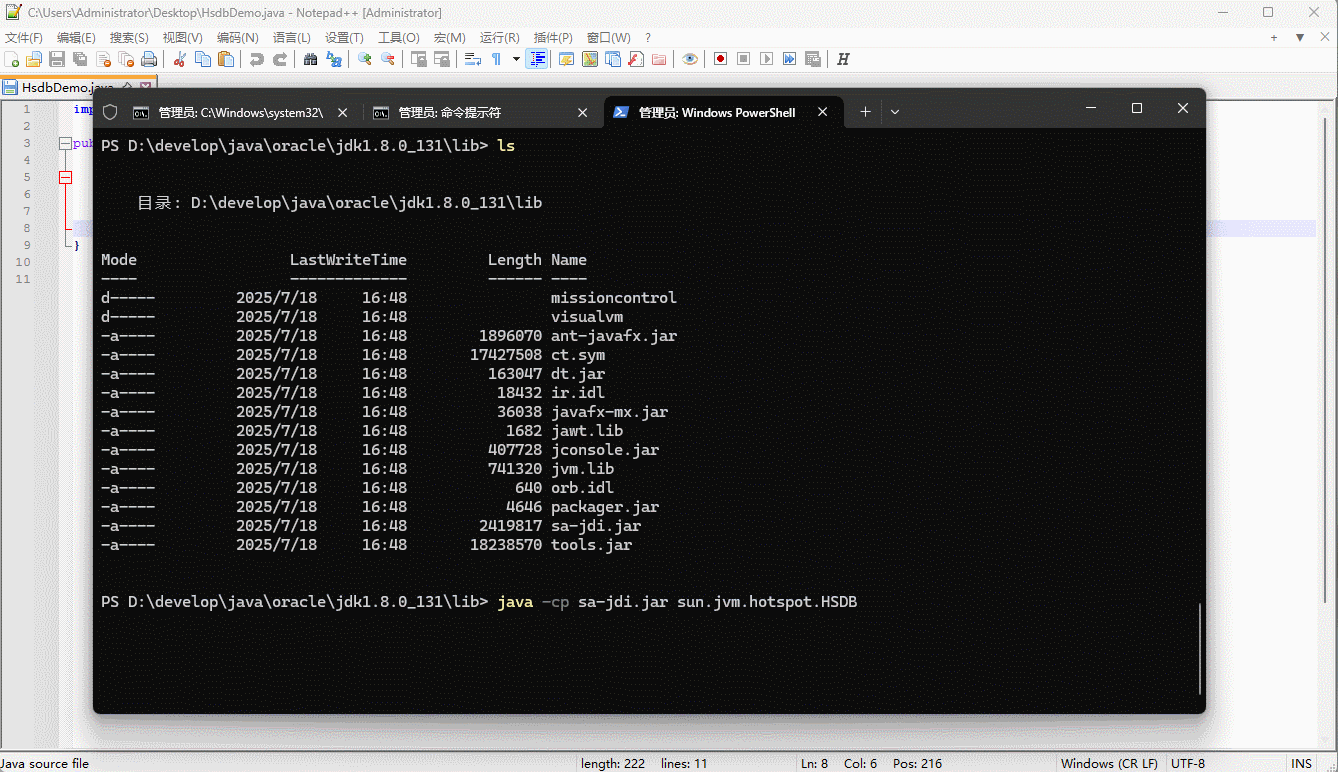This screenshot has width=1338, height=772.
Task: Click the Redo arrow icon
Action: [x=280, y=59]
